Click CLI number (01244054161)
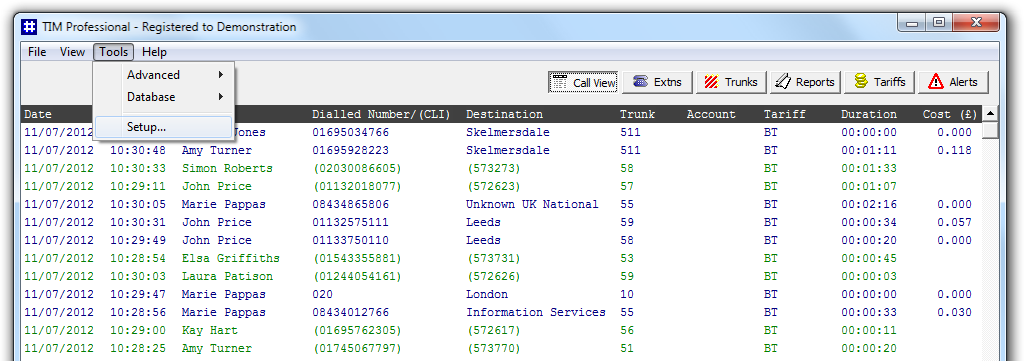Screen dimensions: 1024x361 pyautogui.click(x=357, y=276)
